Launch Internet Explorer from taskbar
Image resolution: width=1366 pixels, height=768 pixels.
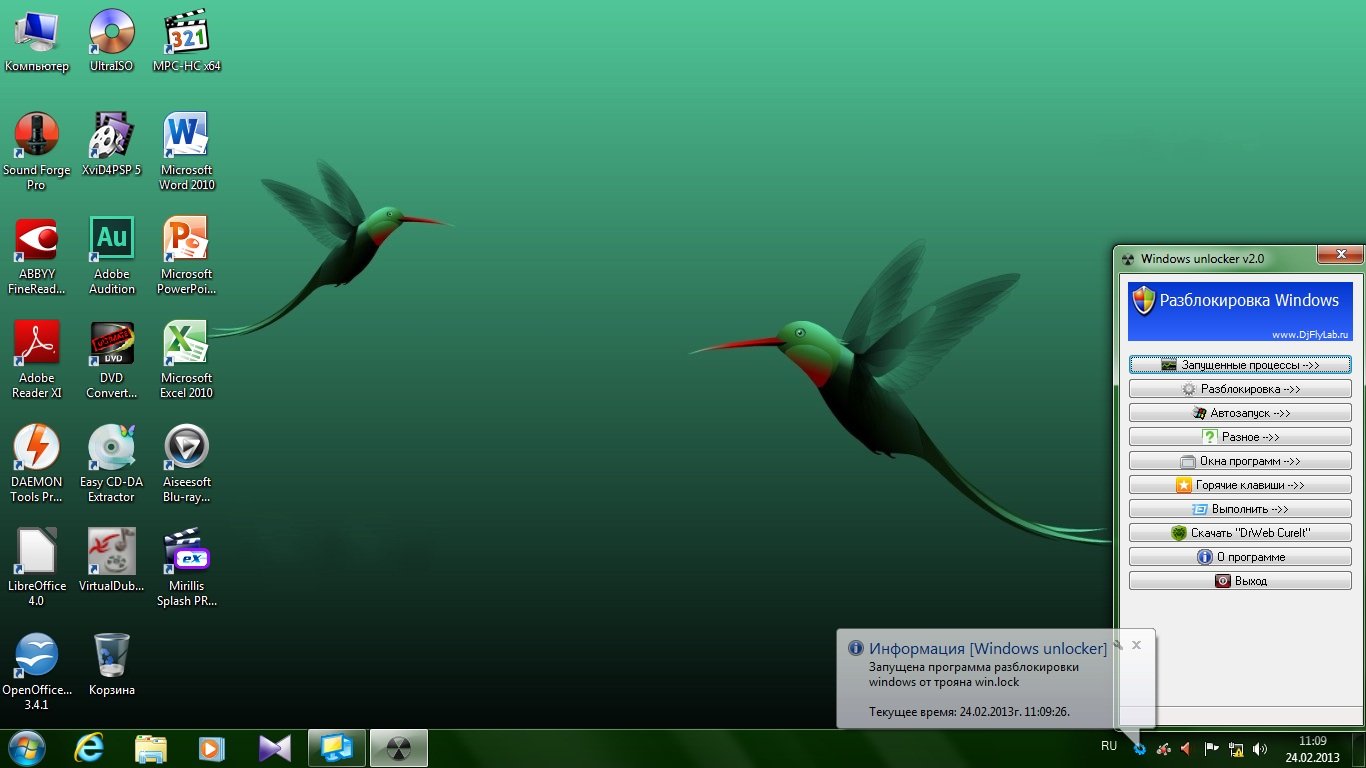[90, 748]
